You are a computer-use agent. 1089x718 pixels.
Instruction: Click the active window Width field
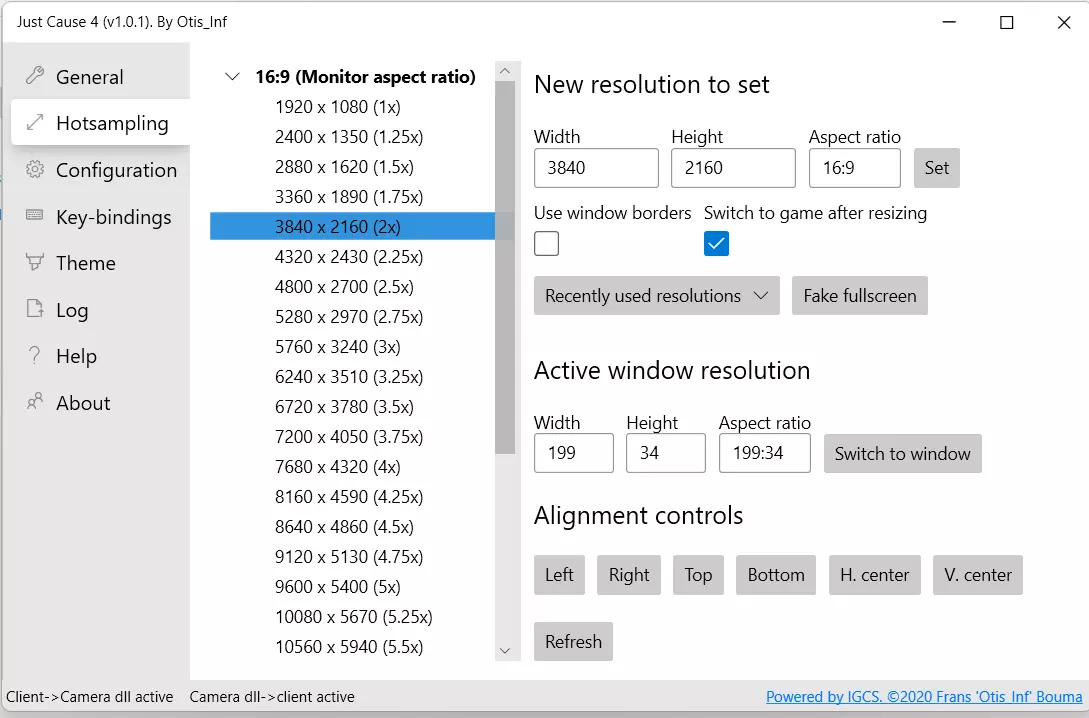point(574,453)
